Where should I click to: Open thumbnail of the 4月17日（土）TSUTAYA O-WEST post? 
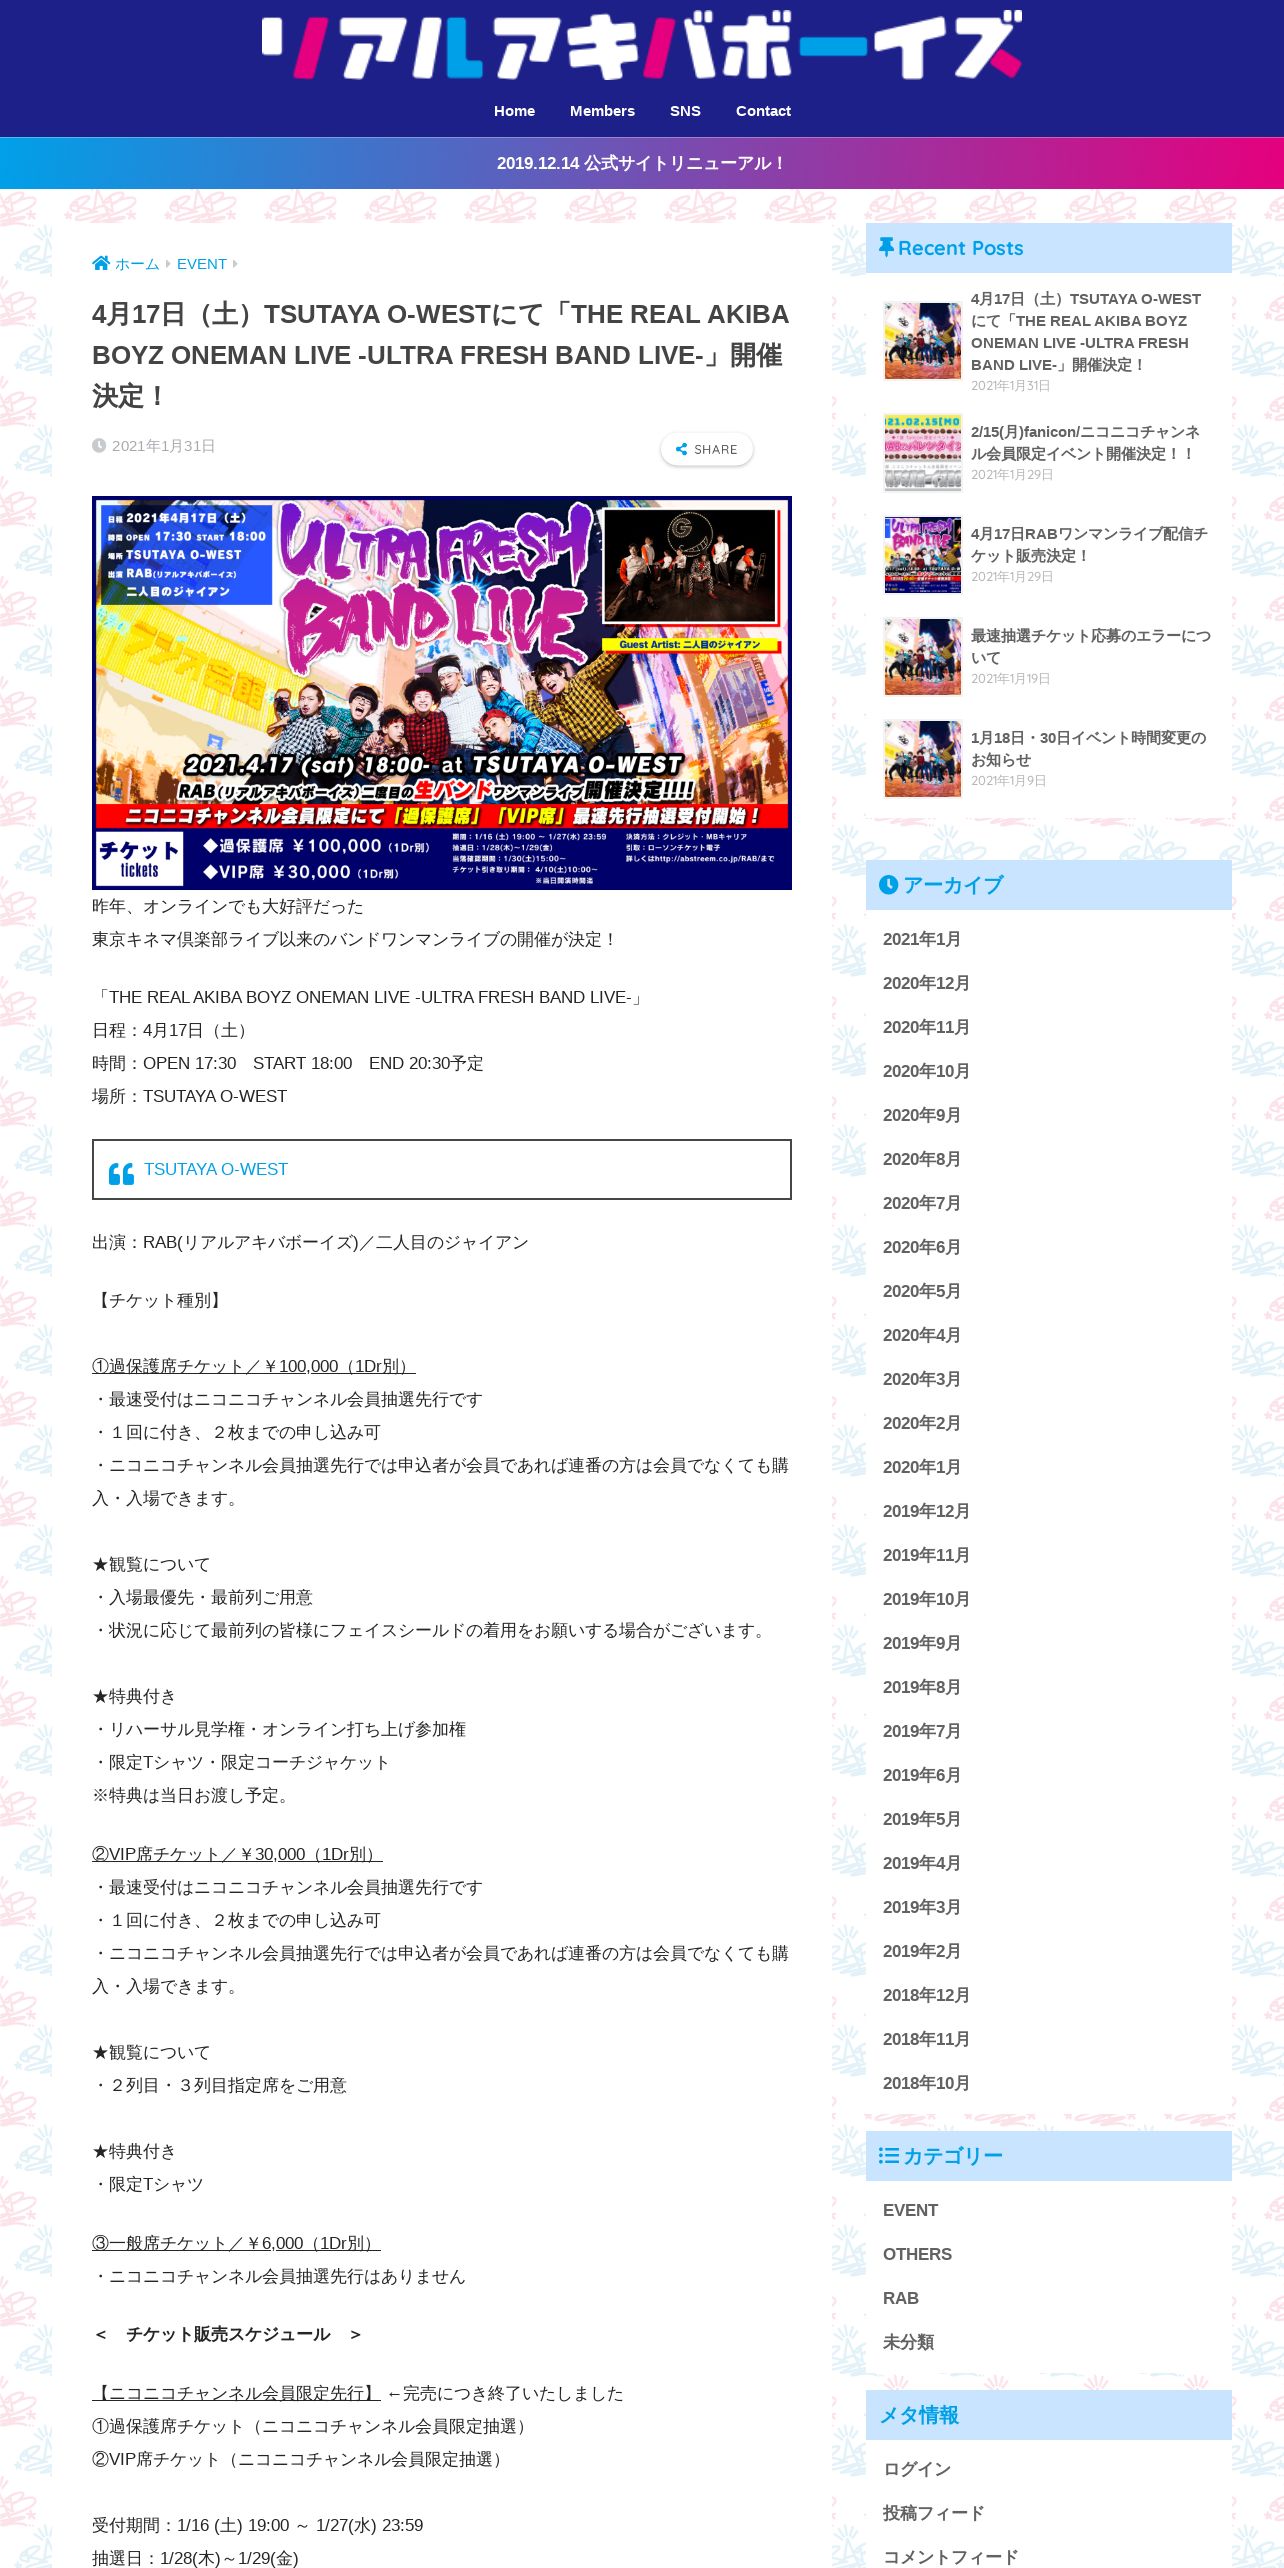[922, 341]
